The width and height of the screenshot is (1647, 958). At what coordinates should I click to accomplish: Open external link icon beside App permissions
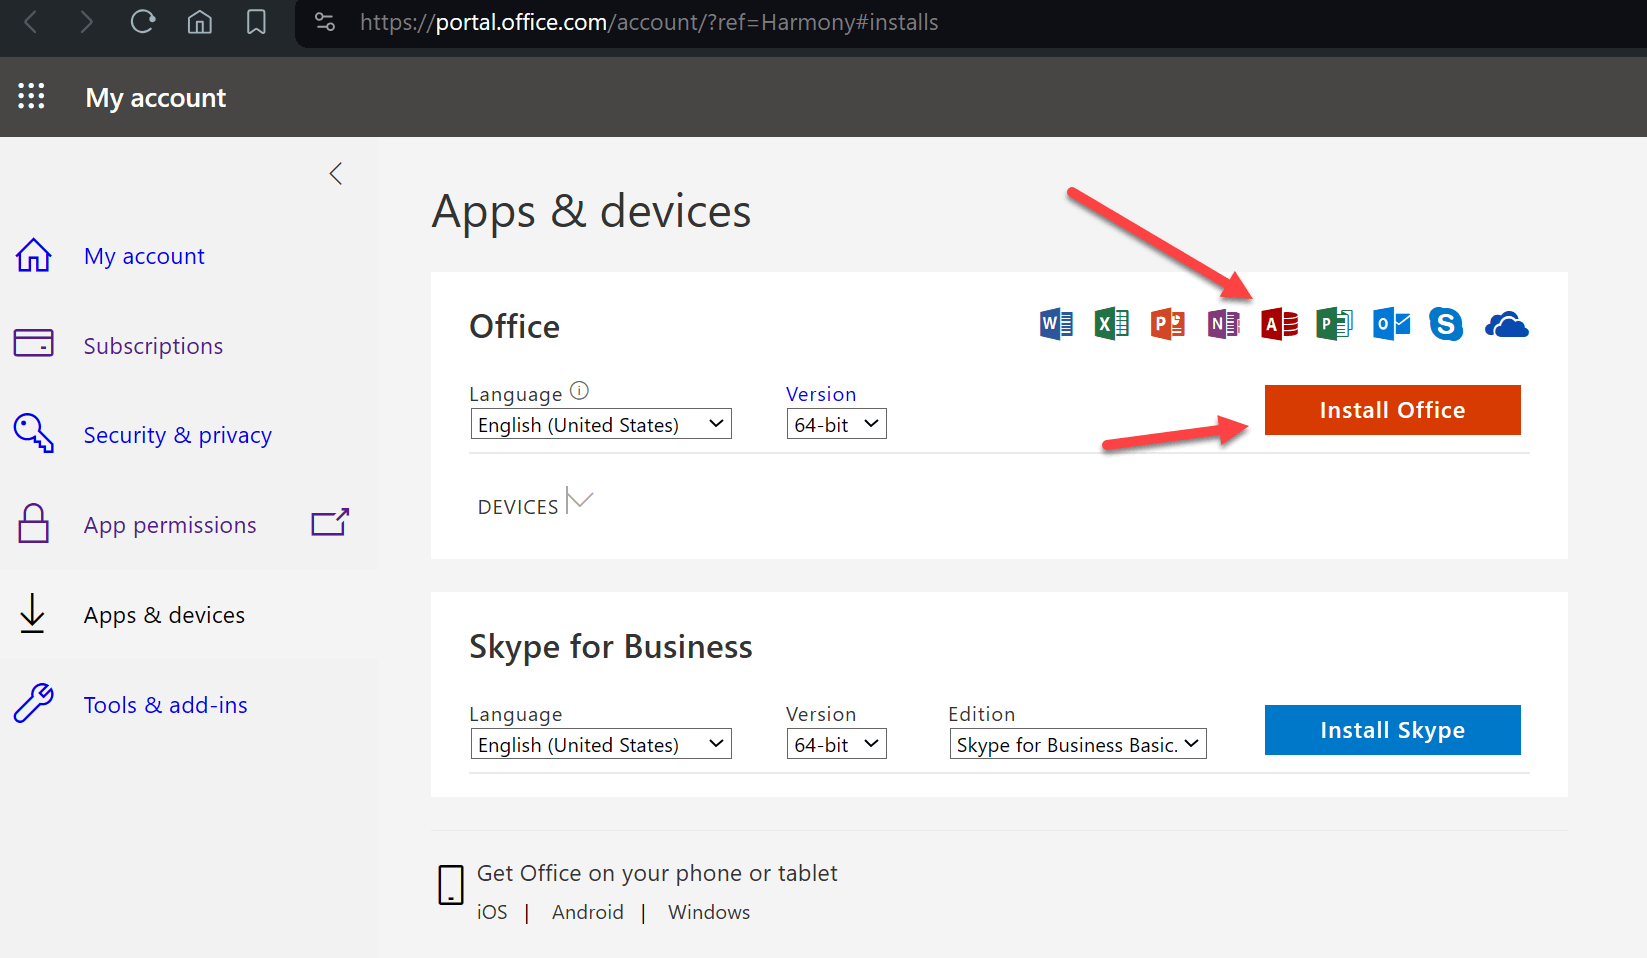pyautogui.click(x=330, y=522)
